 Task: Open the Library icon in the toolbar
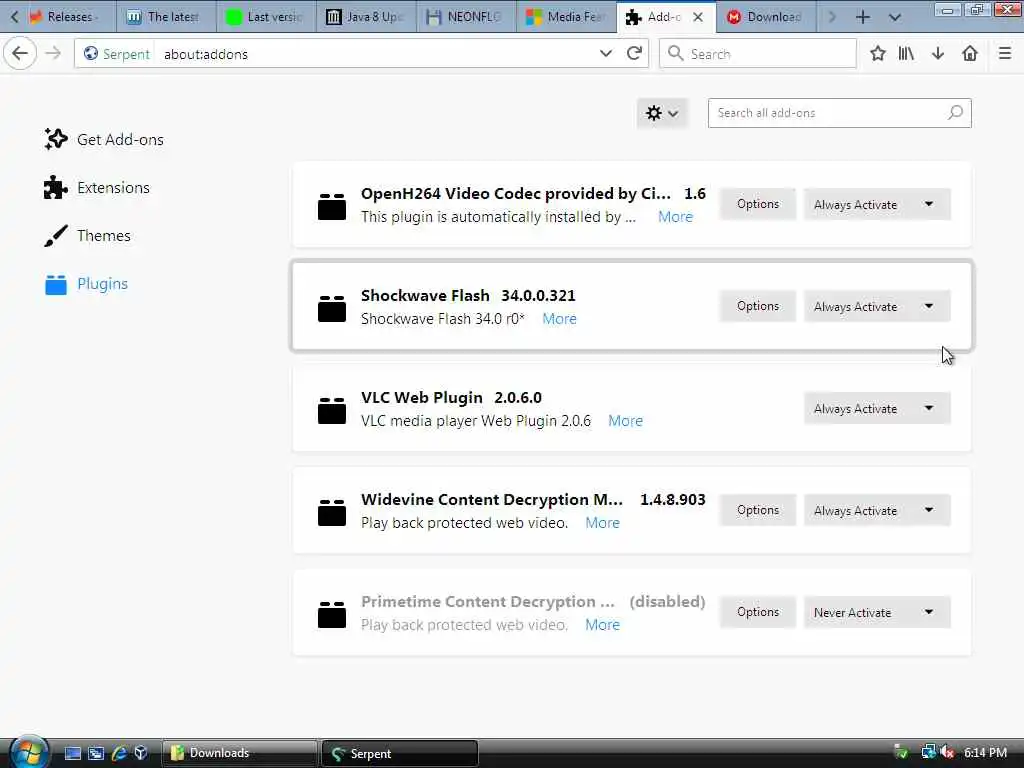click(x=906, y=54)
